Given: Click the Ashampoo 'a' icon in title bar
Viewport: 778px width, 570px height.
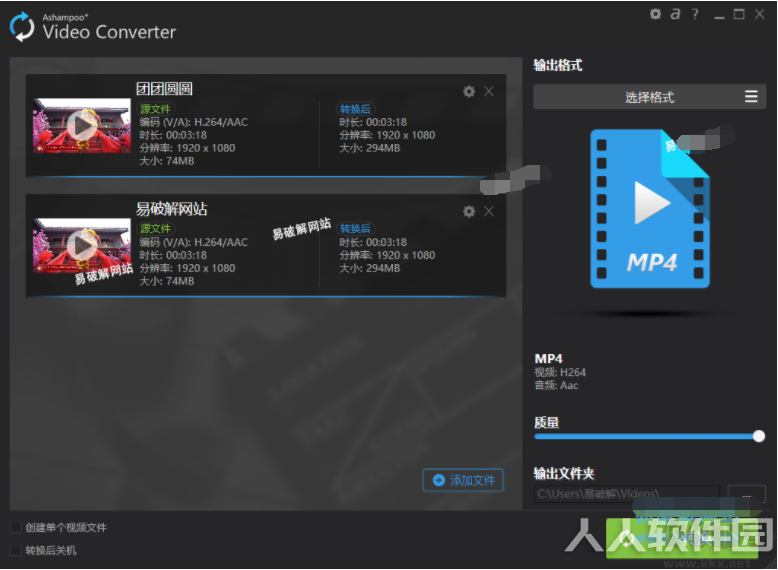Looking at the screenshot, I should (675, 14).
